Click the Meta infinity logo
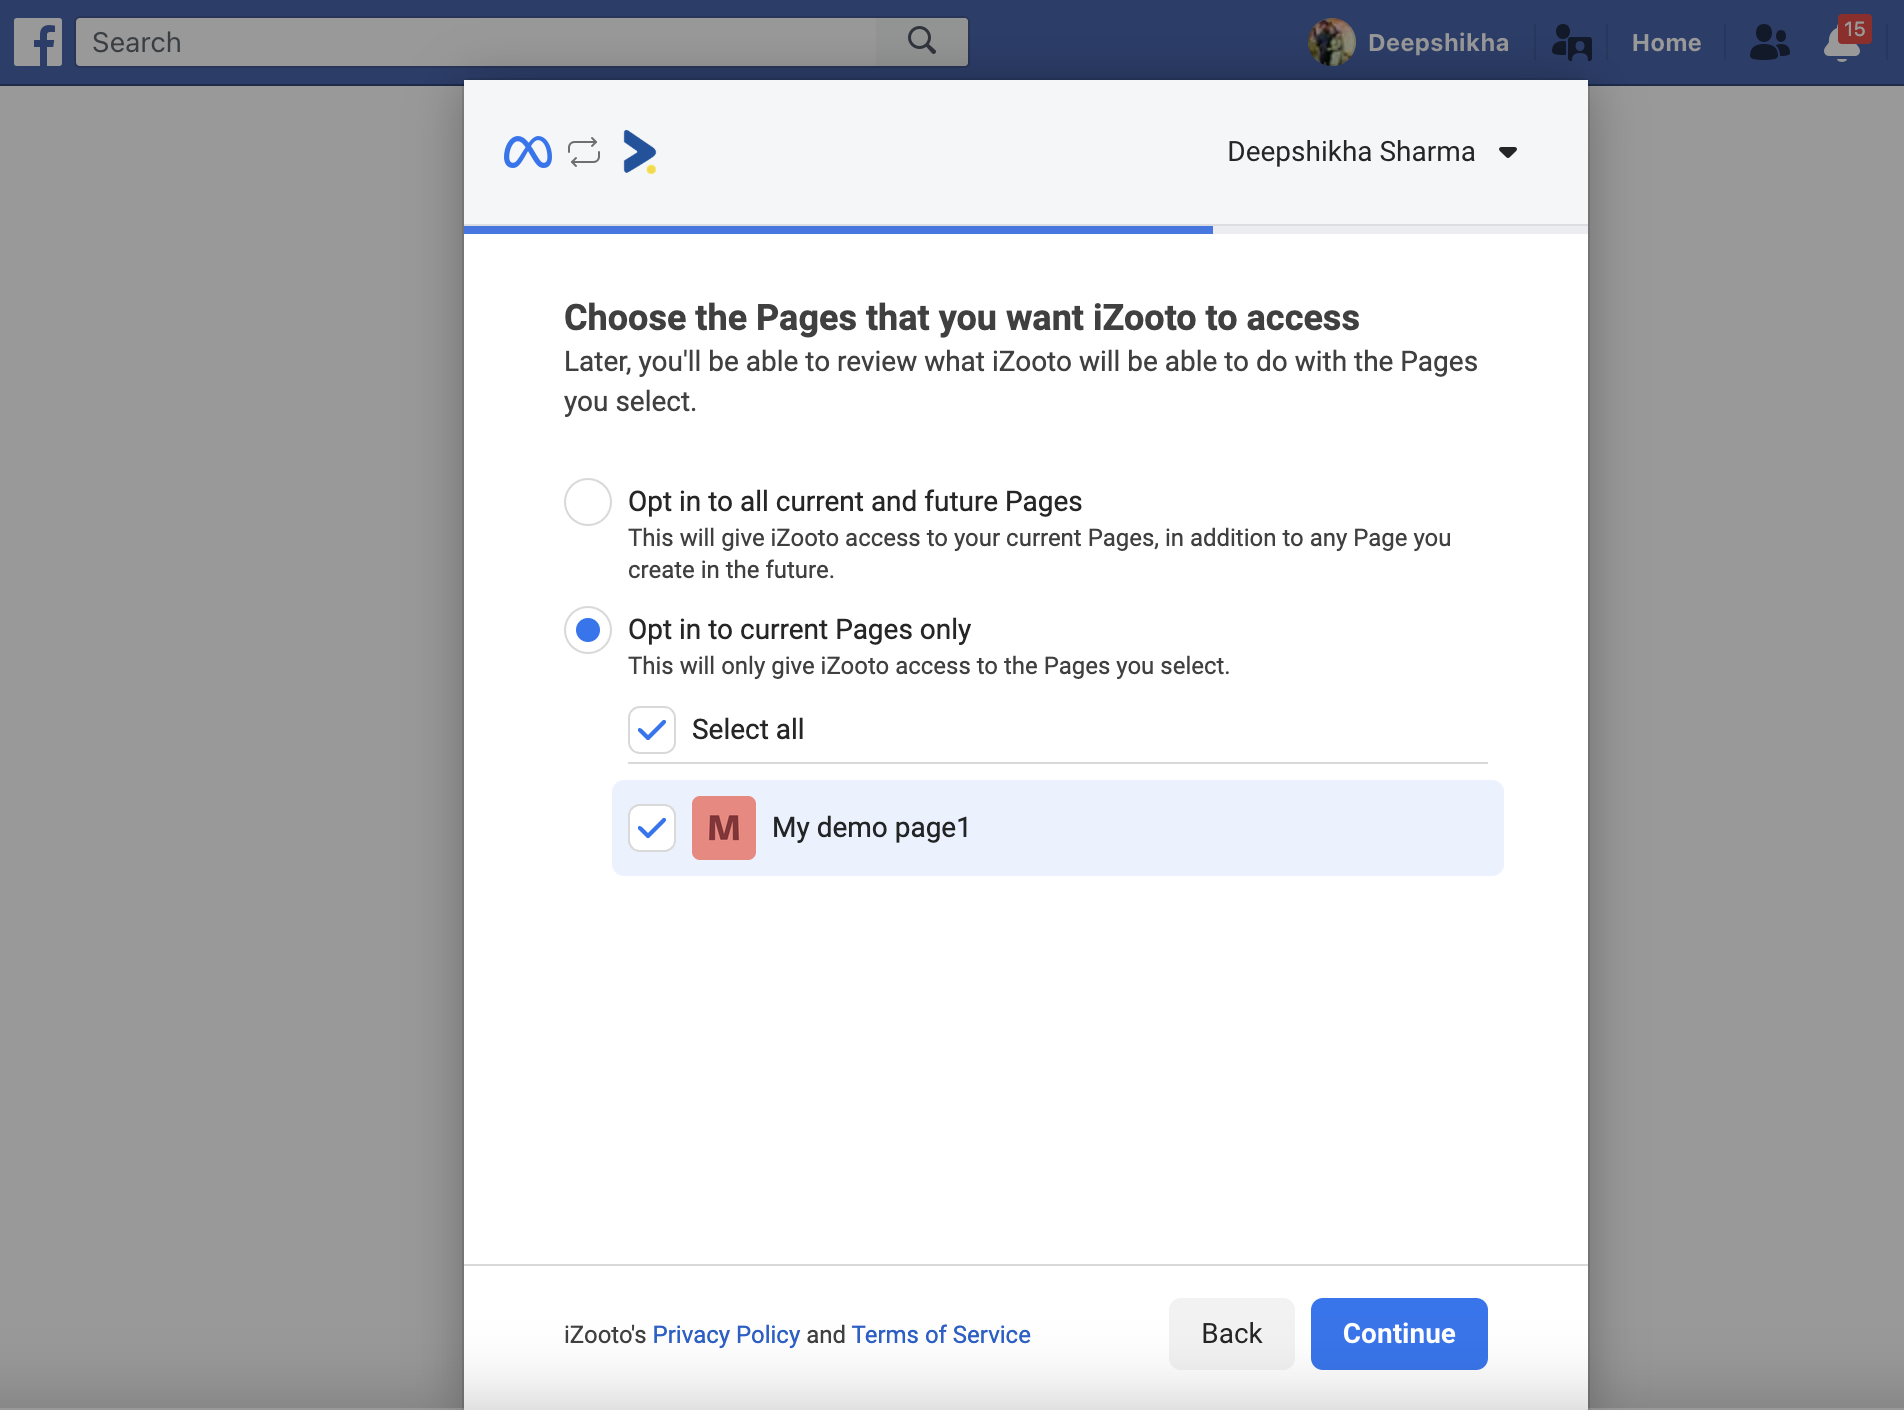The width and height of the screenshot is (1904, 1410). [528, 152]
